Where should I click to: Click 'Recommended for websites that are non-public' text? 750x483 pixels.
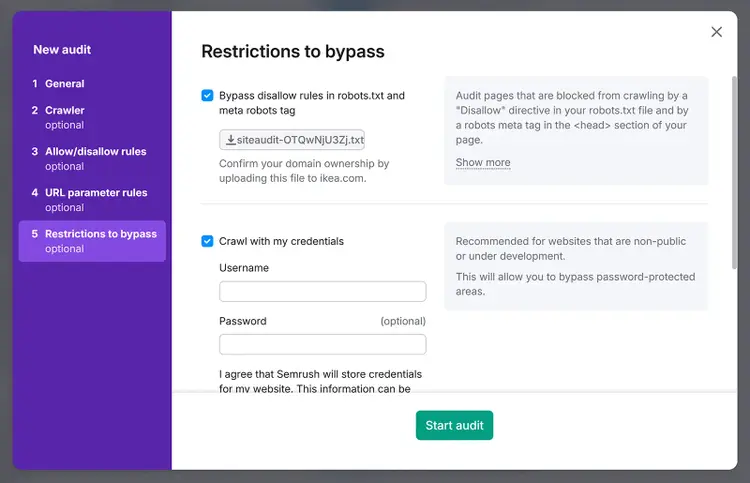click(571, 249)
